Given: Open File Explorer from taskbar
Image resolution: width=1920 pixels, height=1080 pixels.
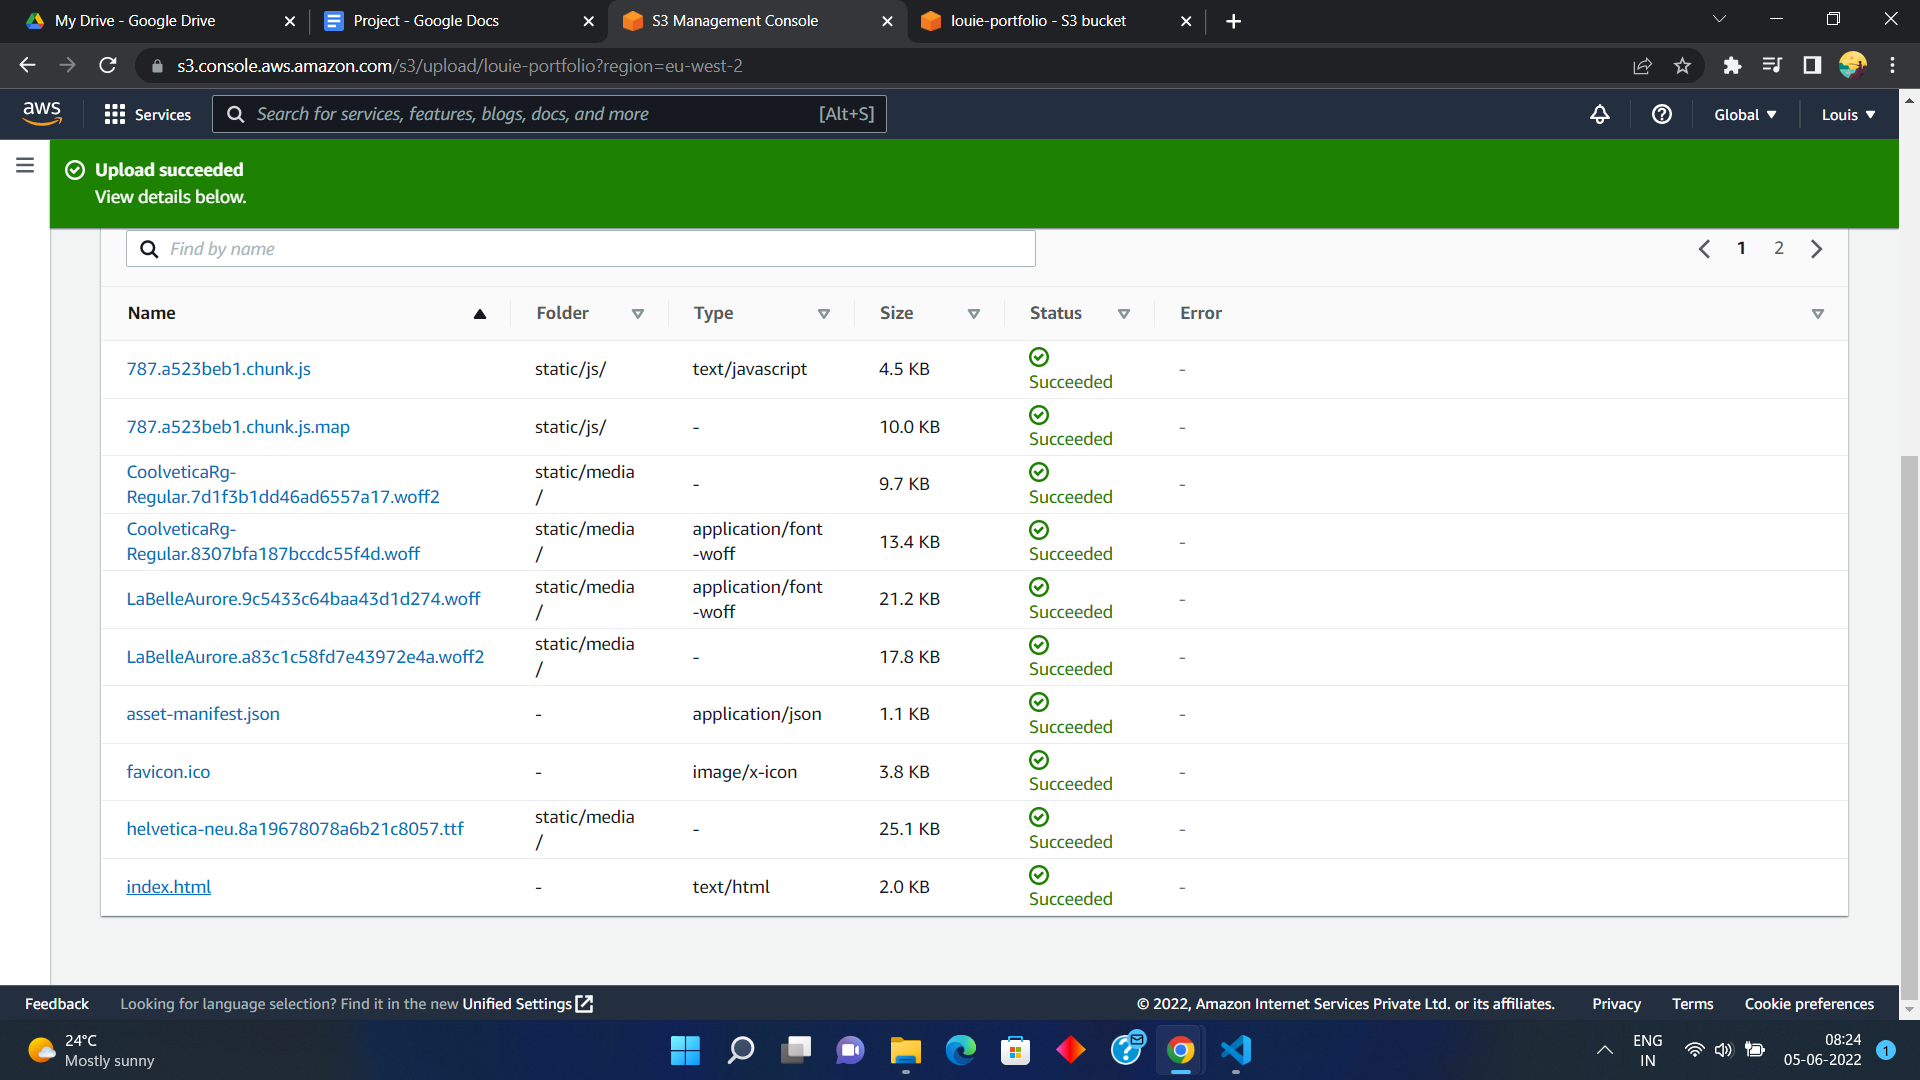Looking at the screenshot, I should (906, 1050).
